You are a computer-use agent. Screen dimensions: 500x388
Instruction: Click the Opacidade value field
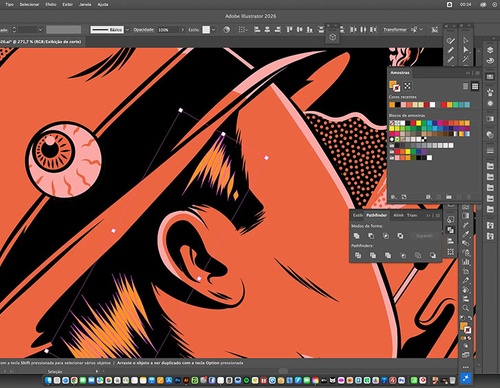(x=168, y=30)
